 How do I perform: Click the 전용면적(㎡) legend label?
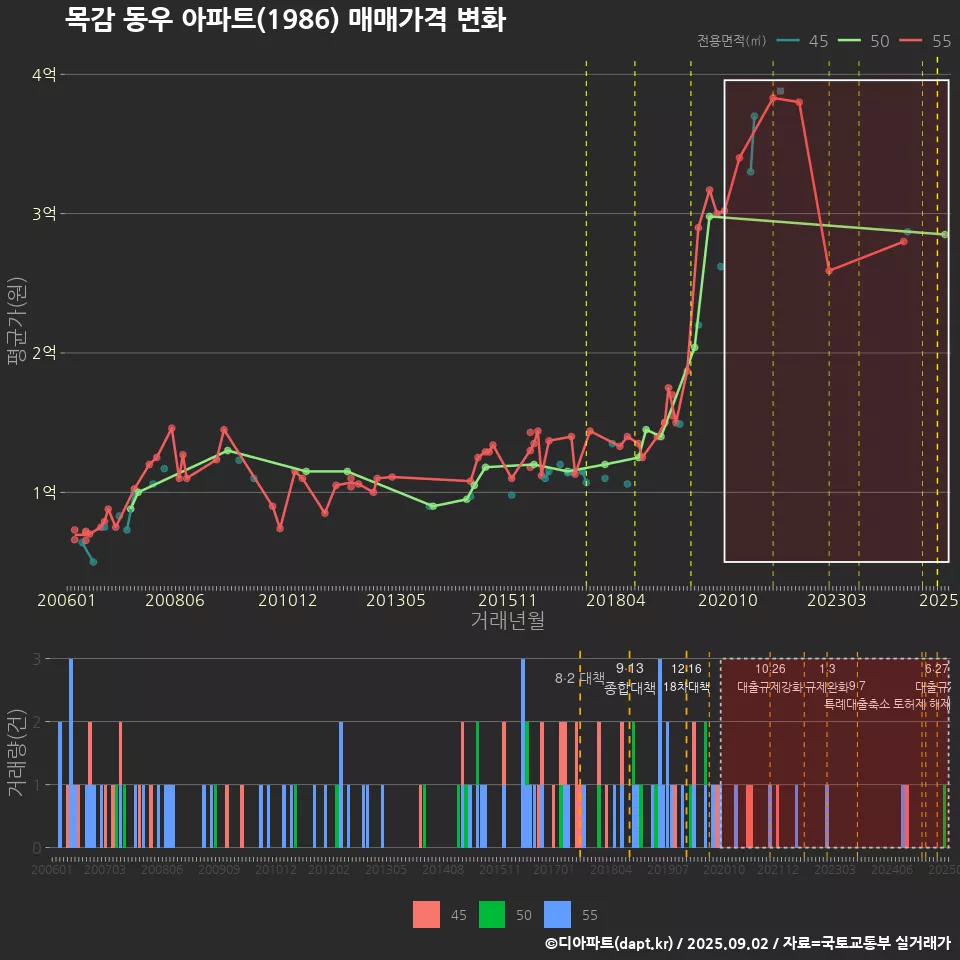coord(731,41)
